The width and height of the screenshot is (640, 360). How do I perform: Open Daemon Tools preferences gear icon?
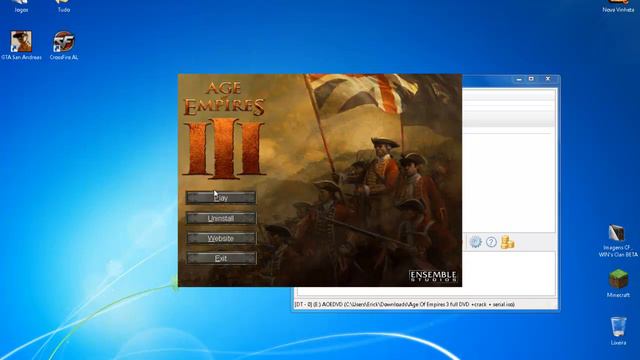475,242
